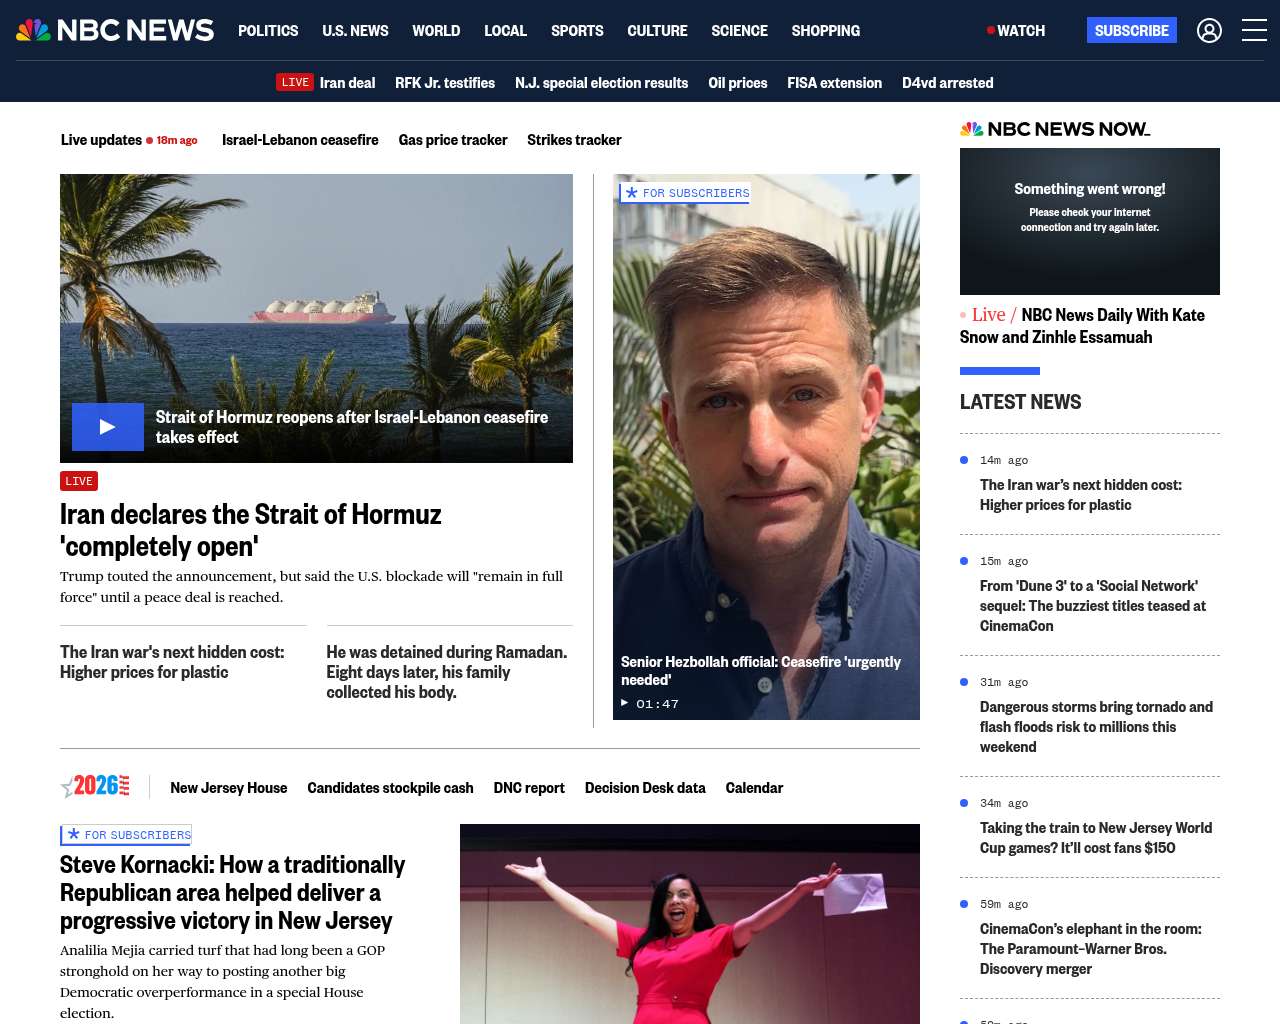
Task: Click the blue Subscribe button
Action: coord(1131,31)
